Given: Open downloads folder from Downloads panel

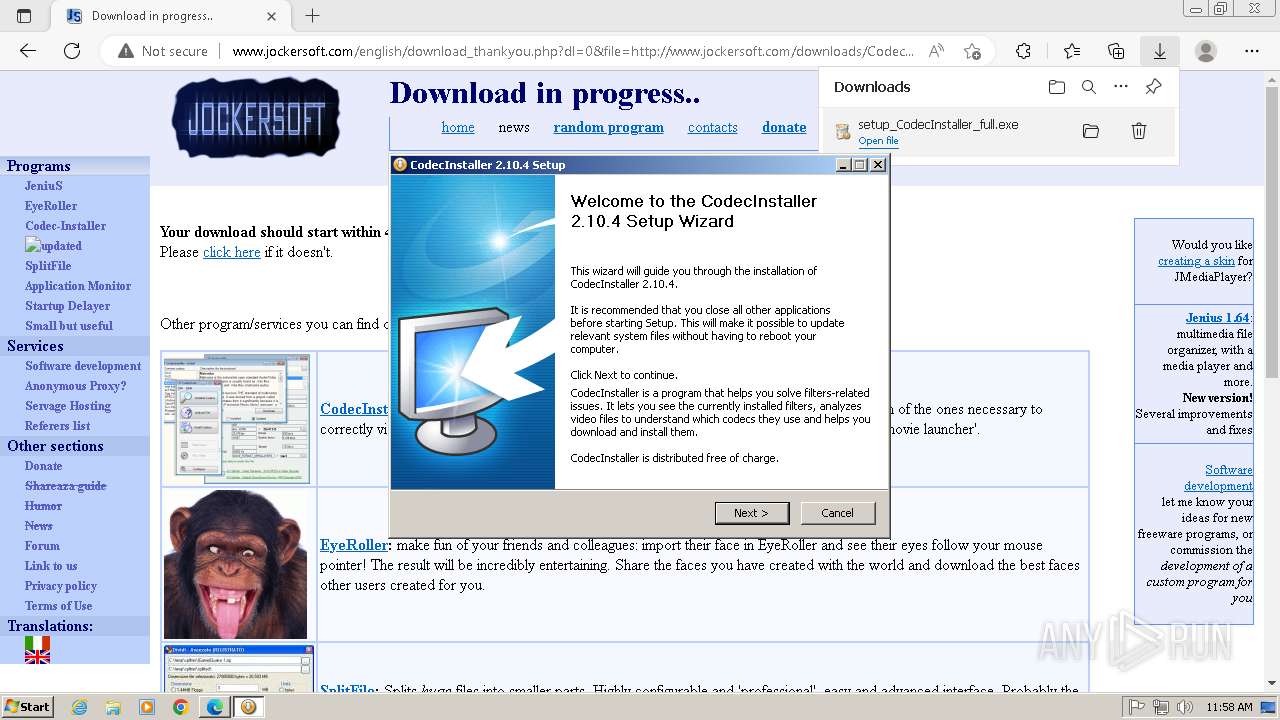Looking at the screenshot, I should click(1057, 87).
